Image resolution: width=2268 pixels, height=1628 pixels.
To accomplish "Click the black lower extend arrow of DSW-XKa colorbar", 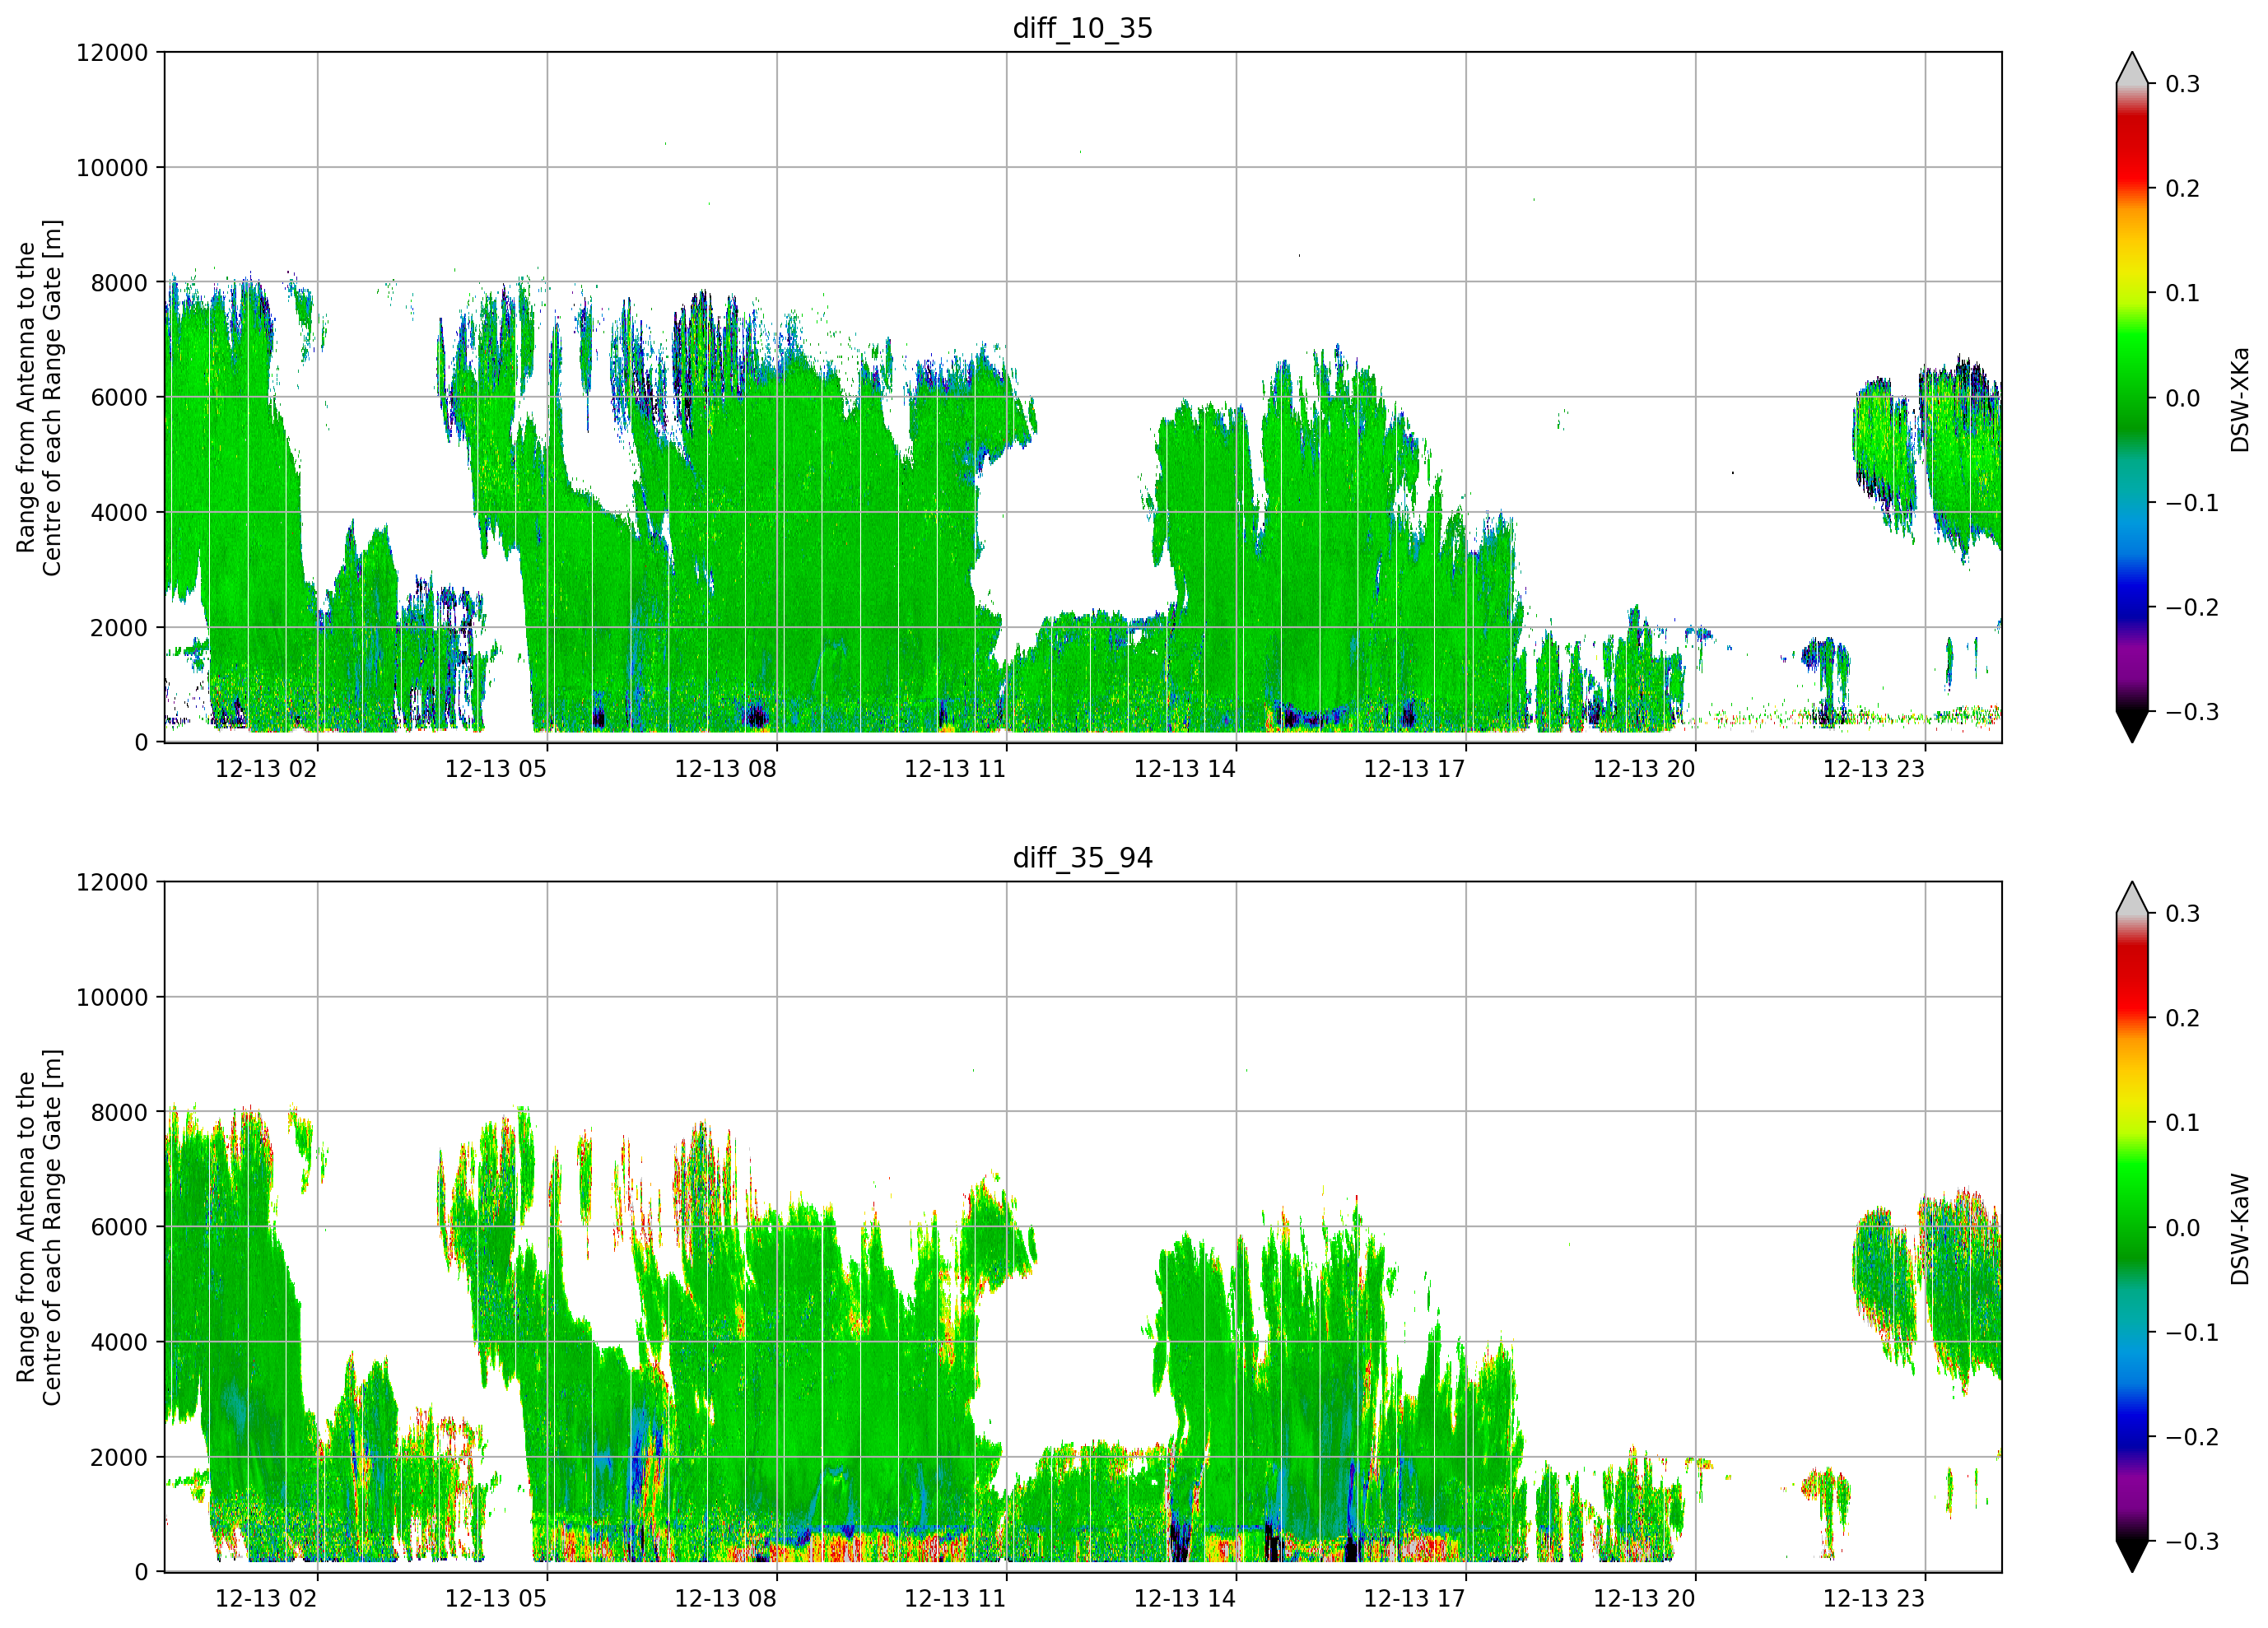I will pos(2132,726).
